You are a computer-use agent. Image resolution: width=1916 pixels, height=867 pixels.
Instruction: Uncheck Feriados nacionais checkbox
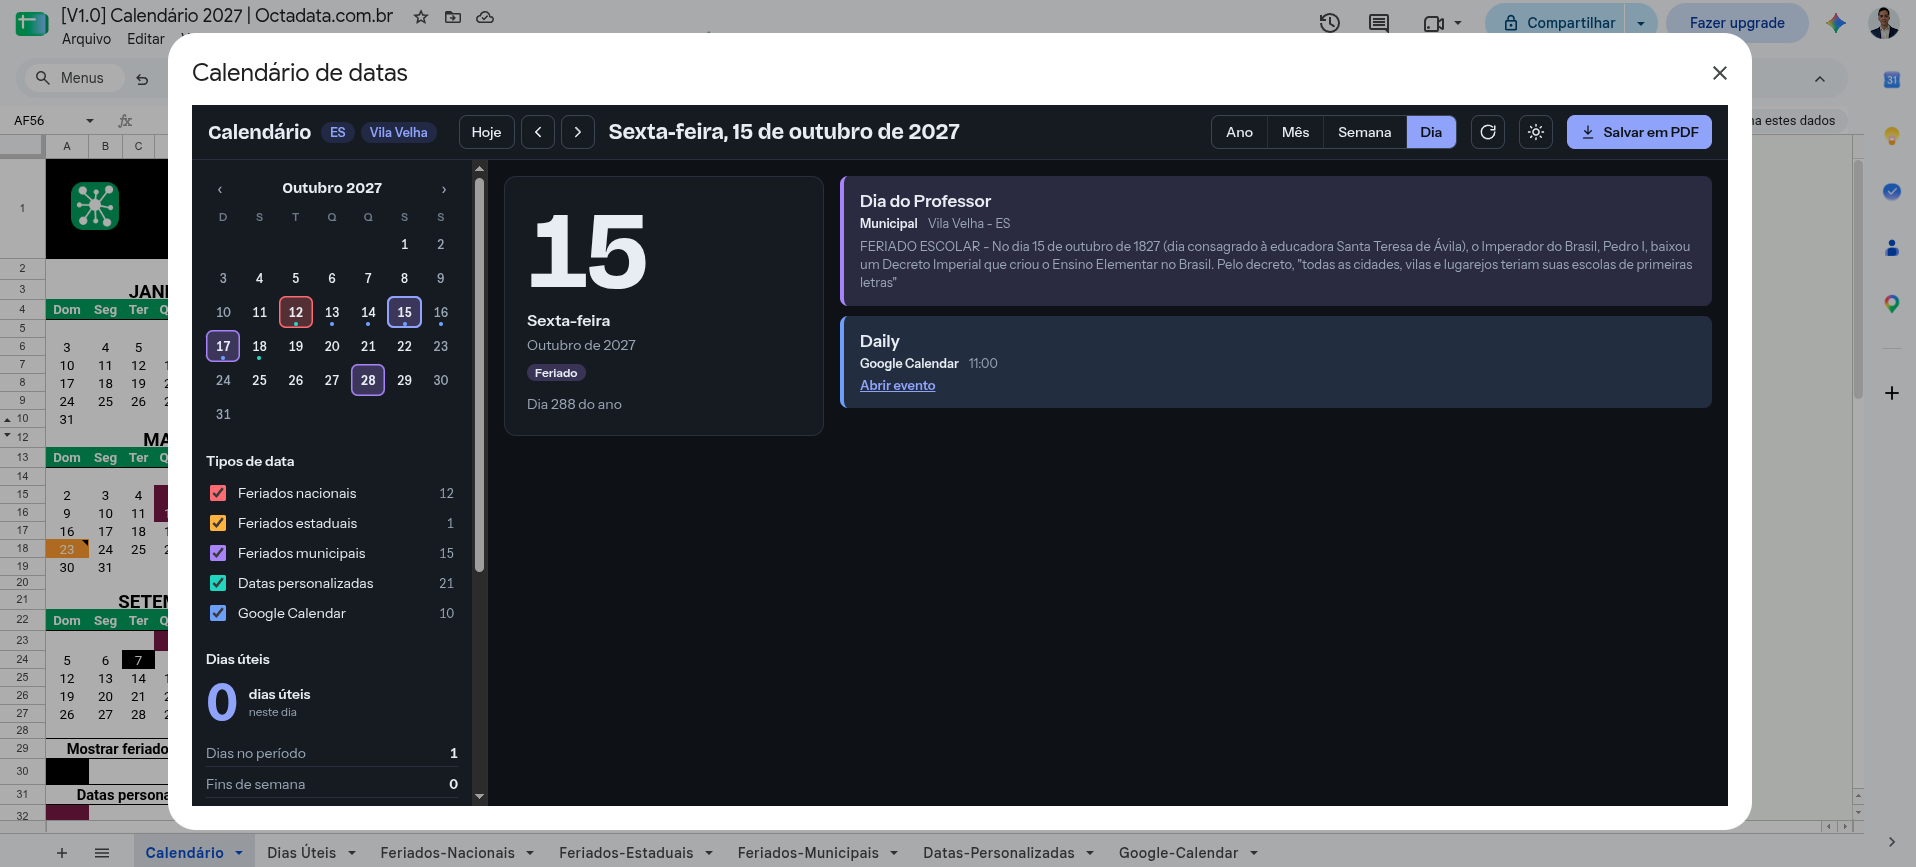click(x=218, y=493)
